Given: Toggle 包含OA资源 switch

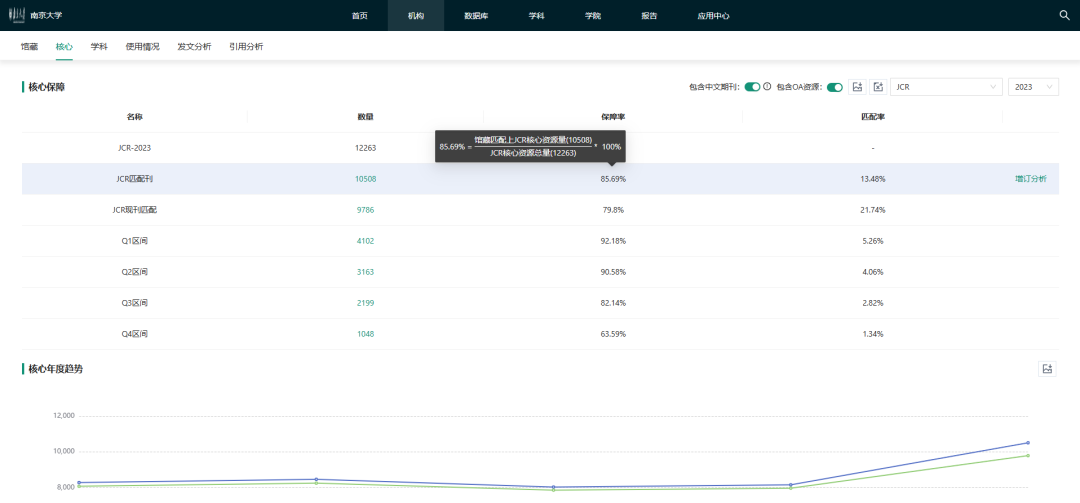Looking at the screenshot, I should point(834,87).
